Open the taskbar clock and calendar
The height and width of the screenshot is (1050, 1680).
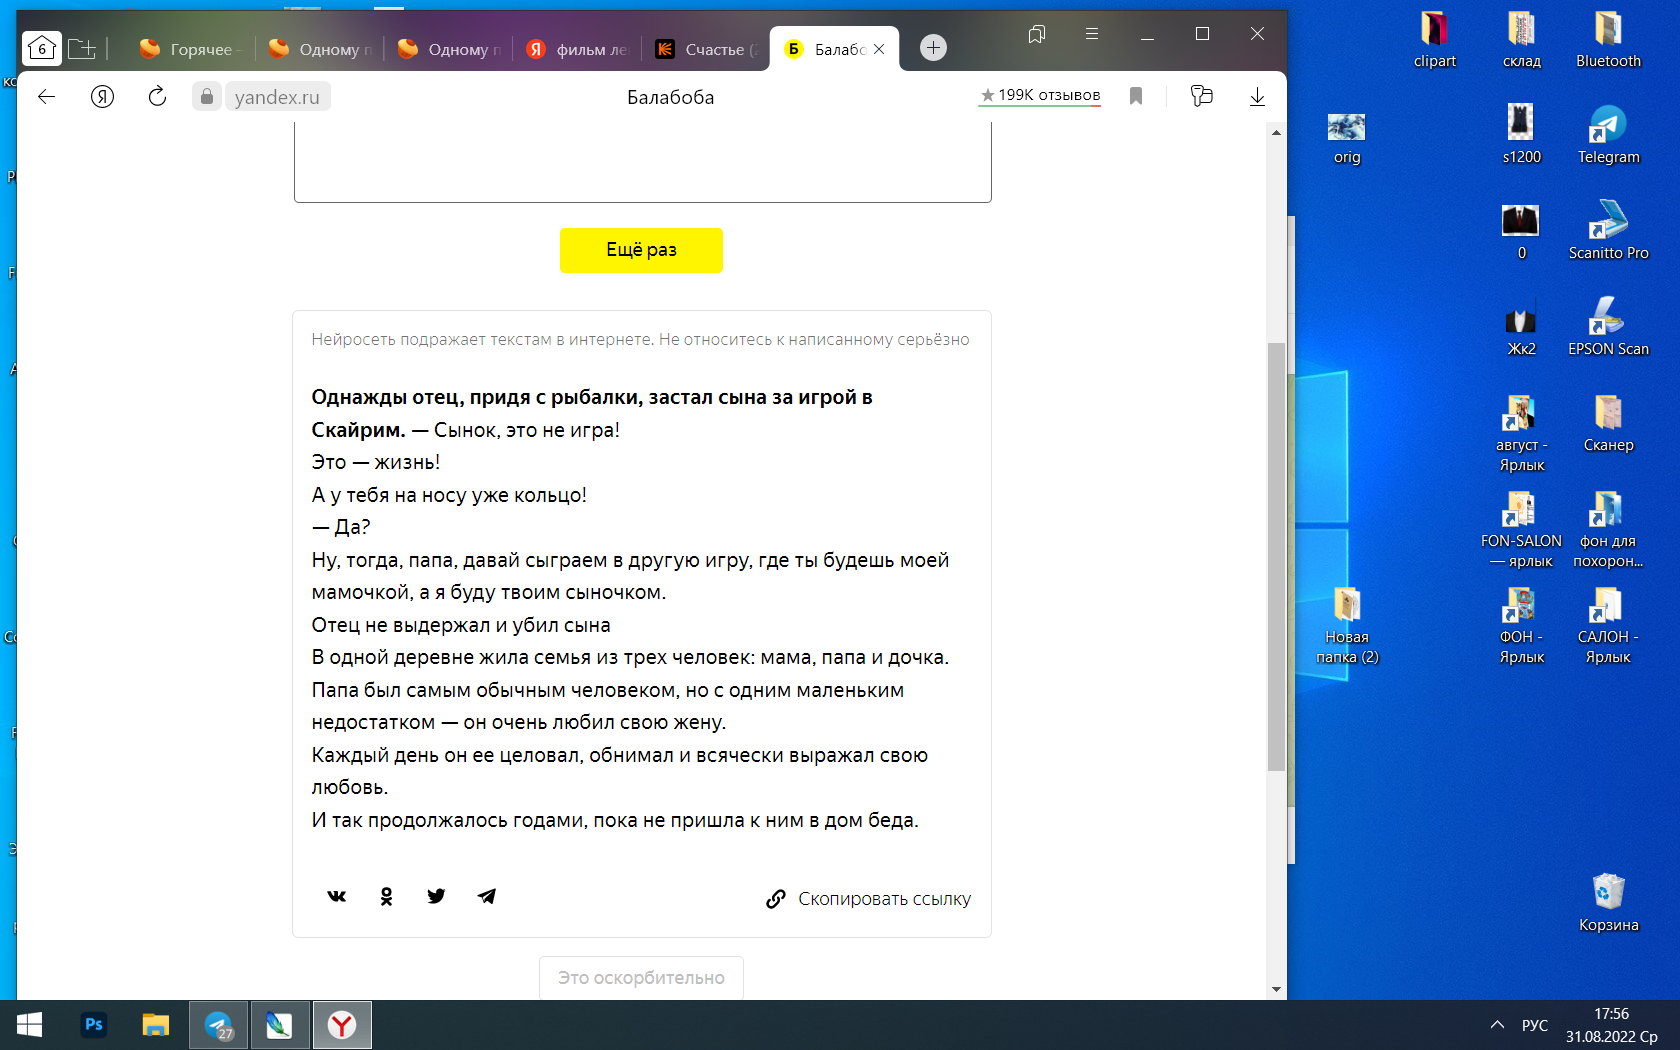pos(1611,1025)
